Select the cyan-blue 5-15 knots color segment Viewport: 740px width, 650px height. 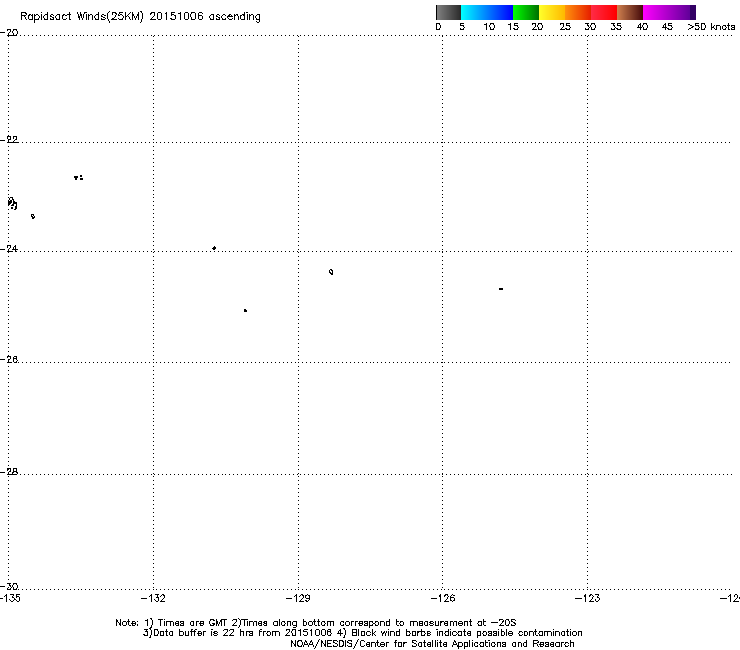pos(487,12)
